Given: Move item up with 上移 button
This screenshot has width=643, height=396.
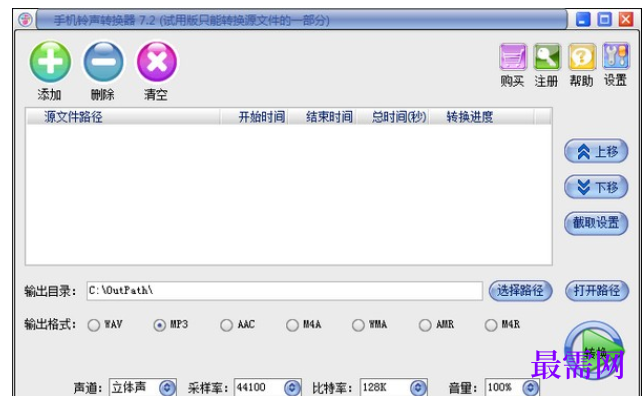Looking at the screenshot, I should (596, 152).
